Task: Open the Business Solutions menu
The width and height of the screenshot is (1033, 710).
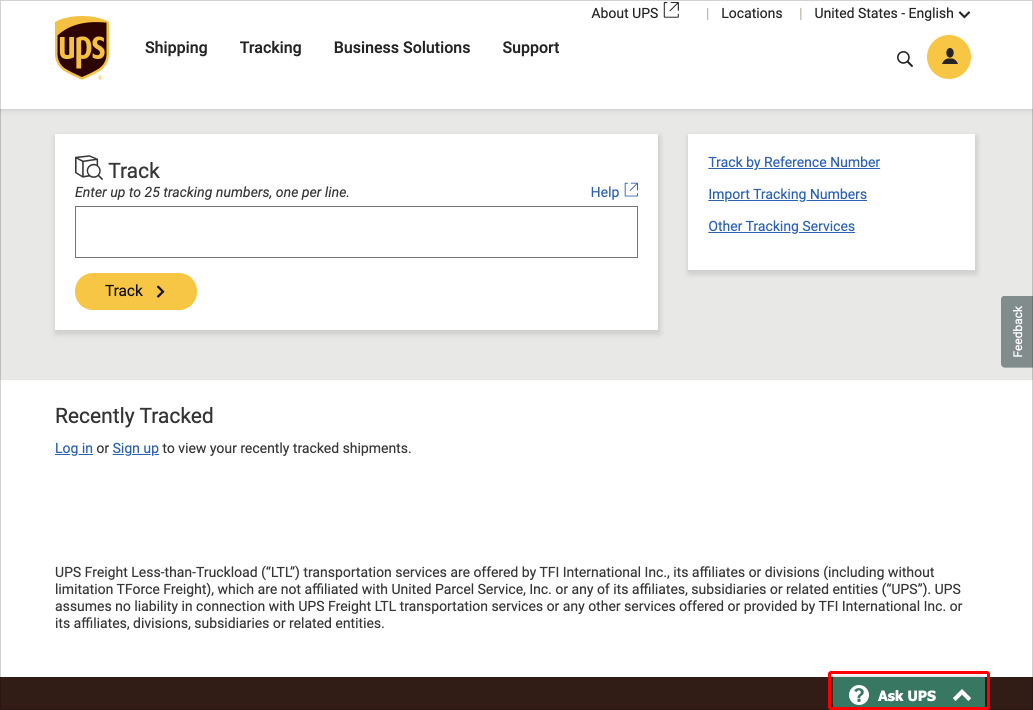Action: click(x=402, y=48)
